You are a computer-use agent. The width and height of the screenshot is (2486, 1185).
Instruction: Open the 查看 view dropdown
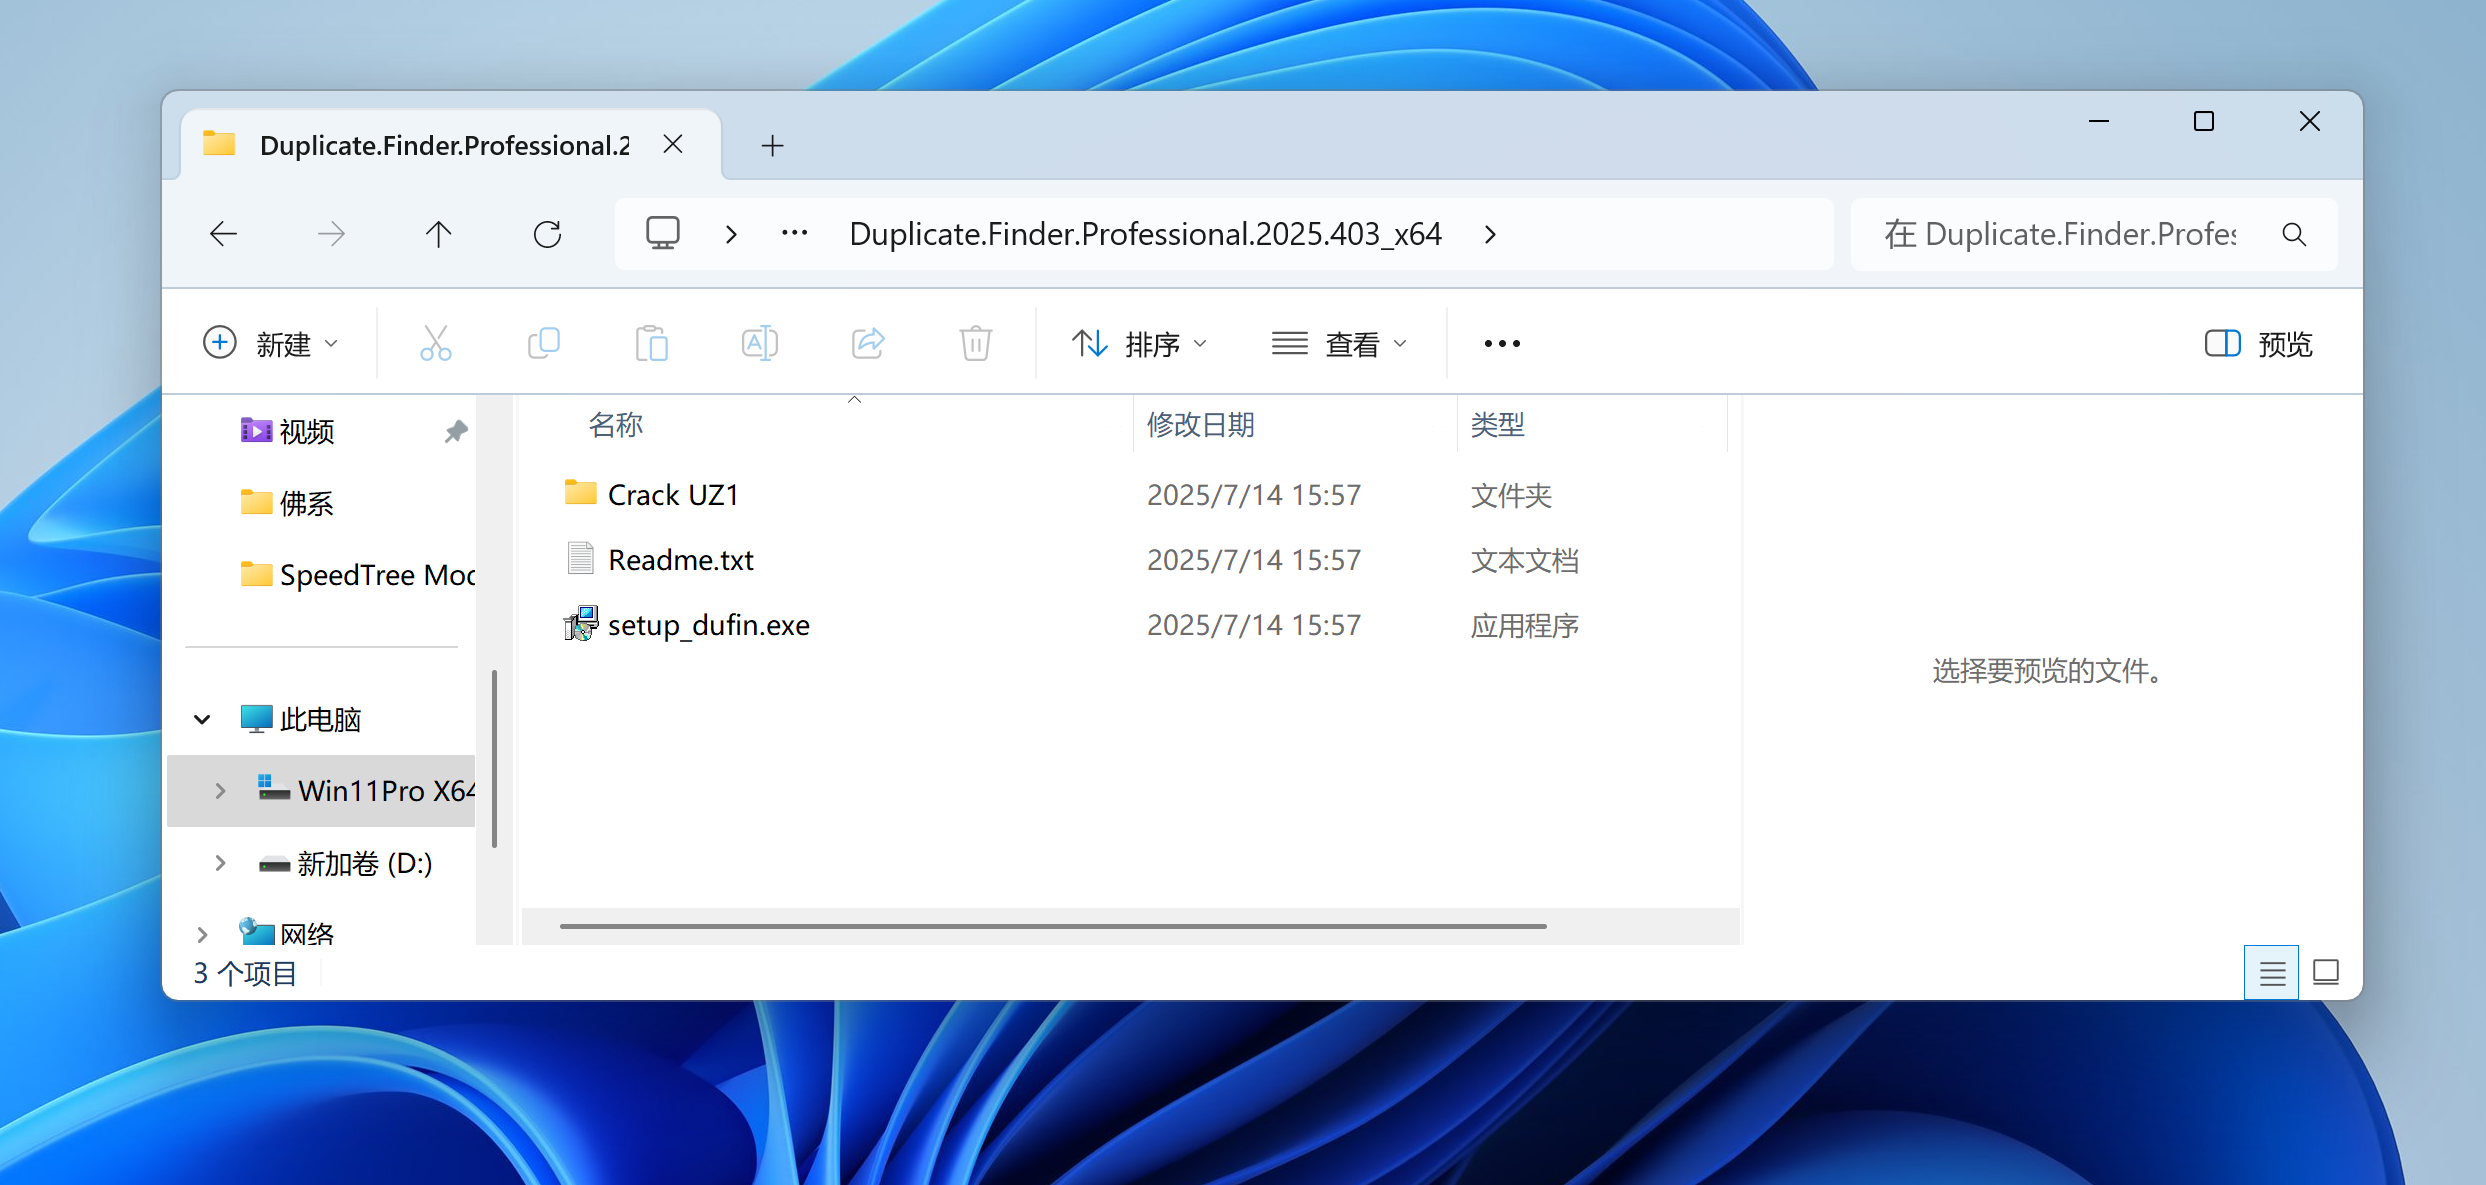(1340, 343)
